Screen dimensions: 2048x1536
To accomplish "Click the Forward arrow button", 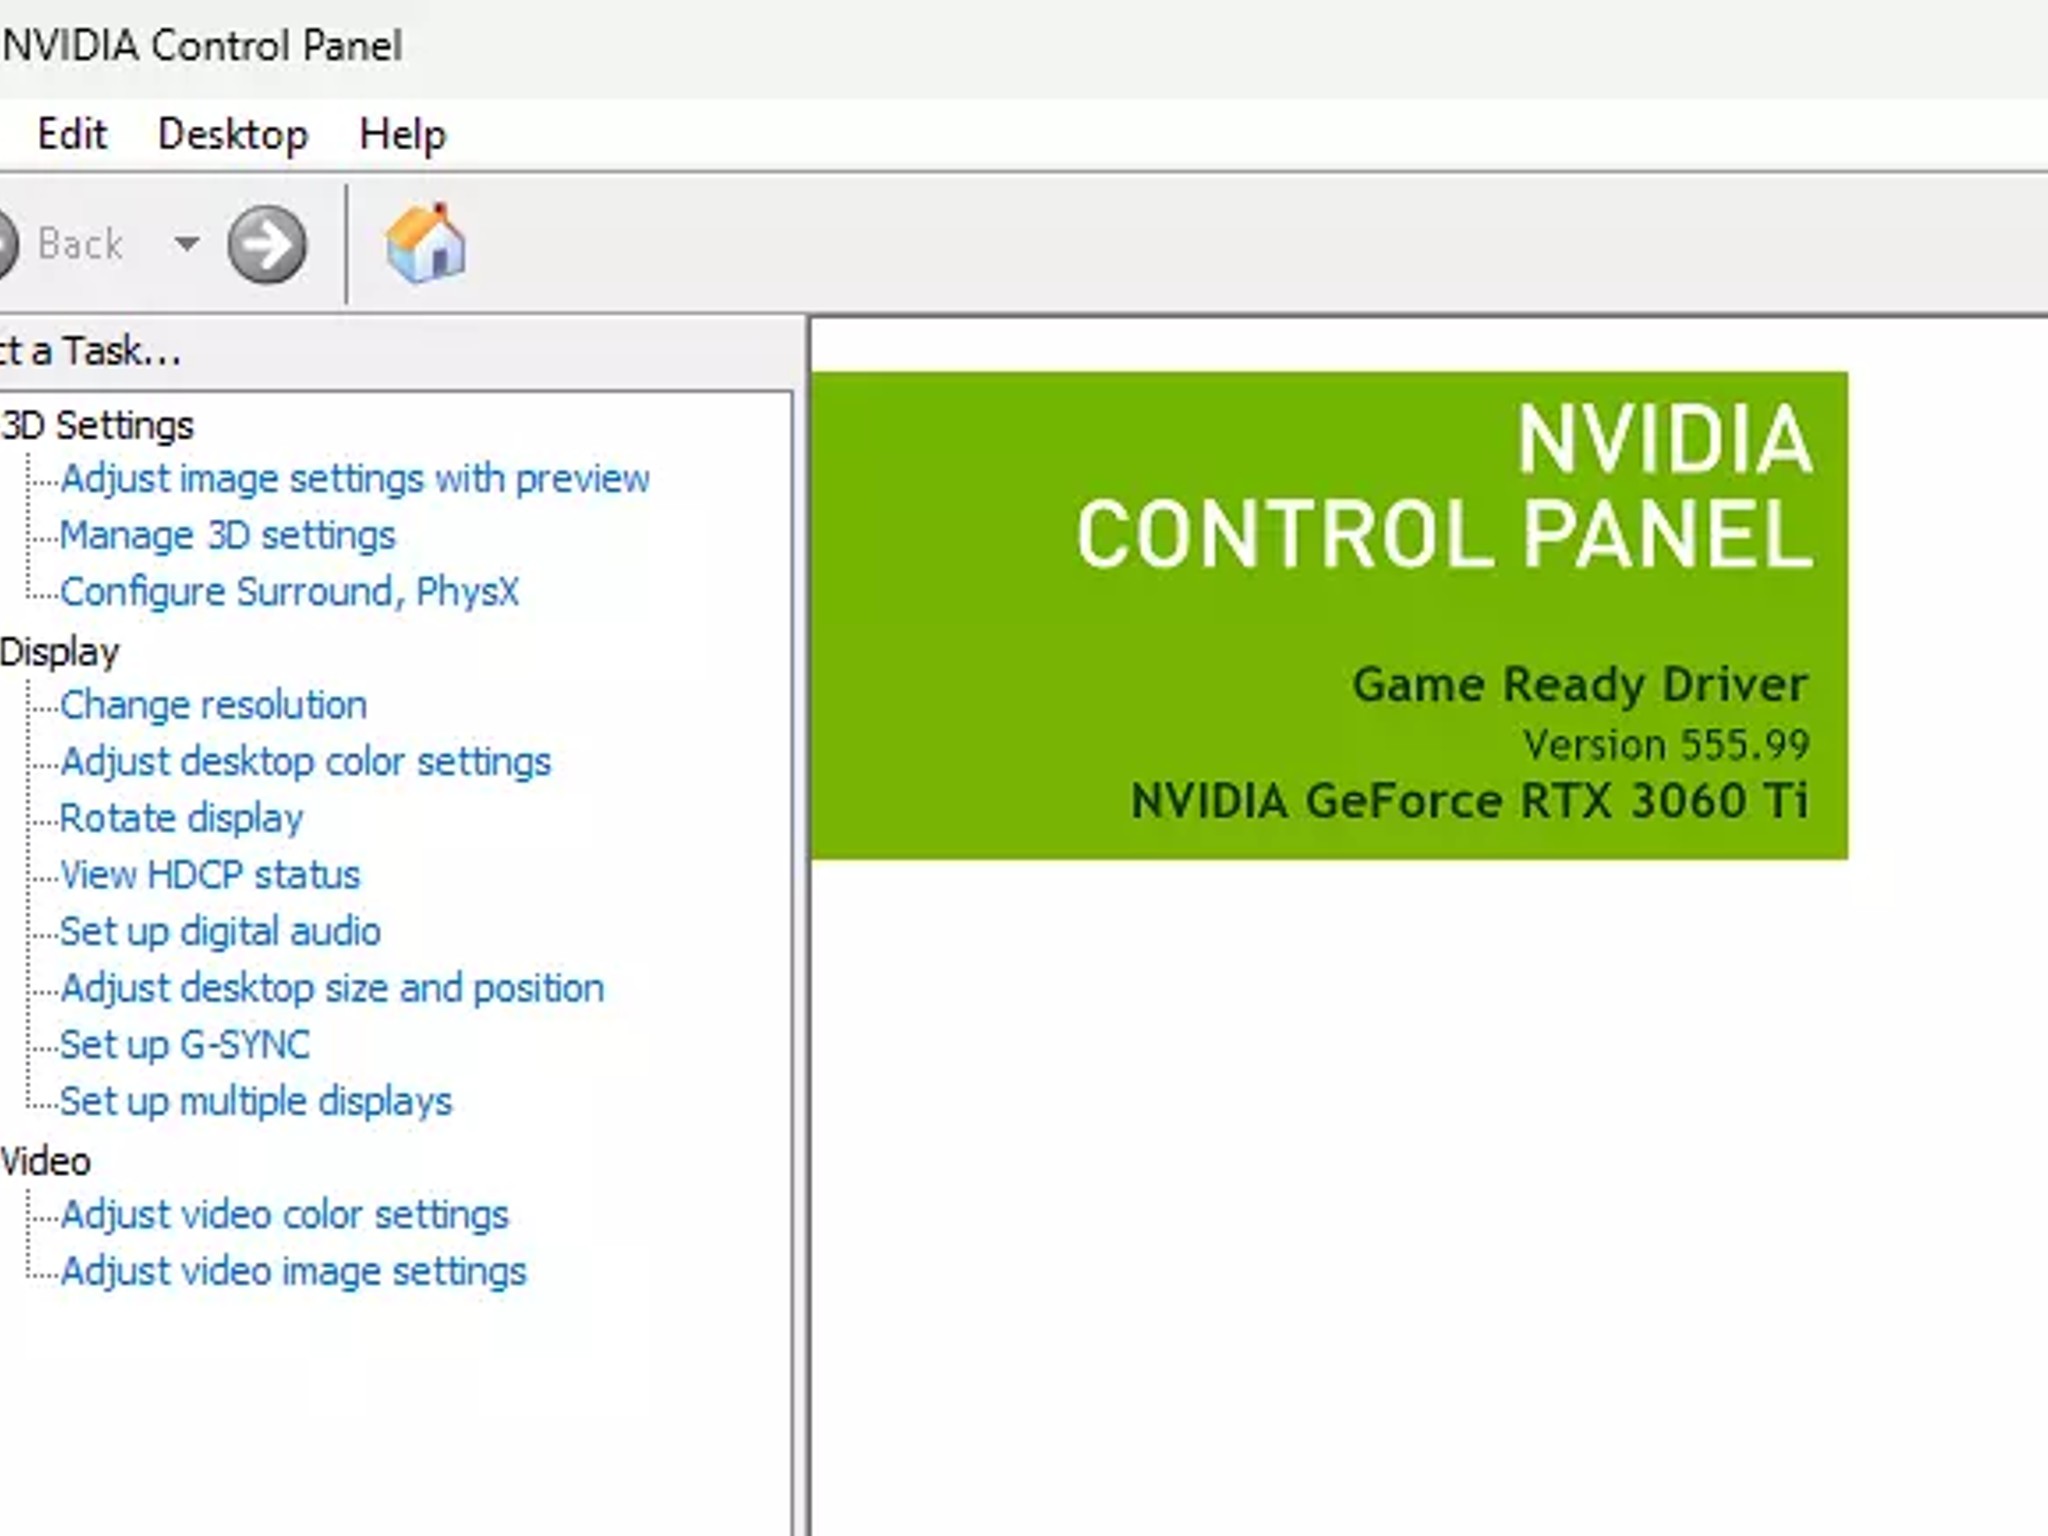I will pyautogui.click(x=267, y=245).
